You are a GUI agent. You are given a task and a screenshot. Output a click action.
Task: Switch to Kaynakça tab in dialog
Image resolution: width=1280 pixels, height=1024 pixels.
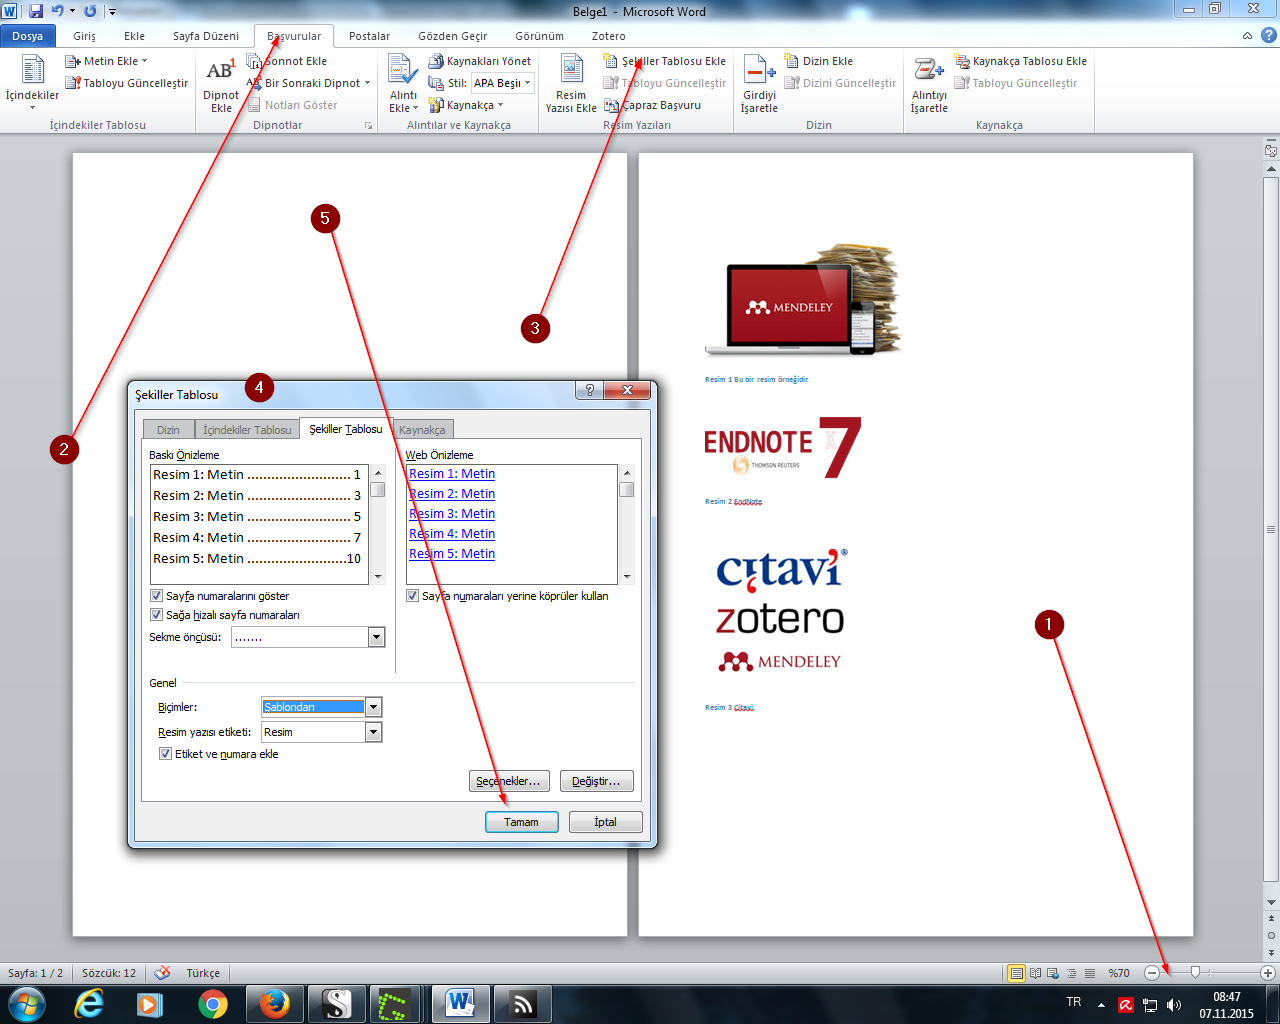422,430
